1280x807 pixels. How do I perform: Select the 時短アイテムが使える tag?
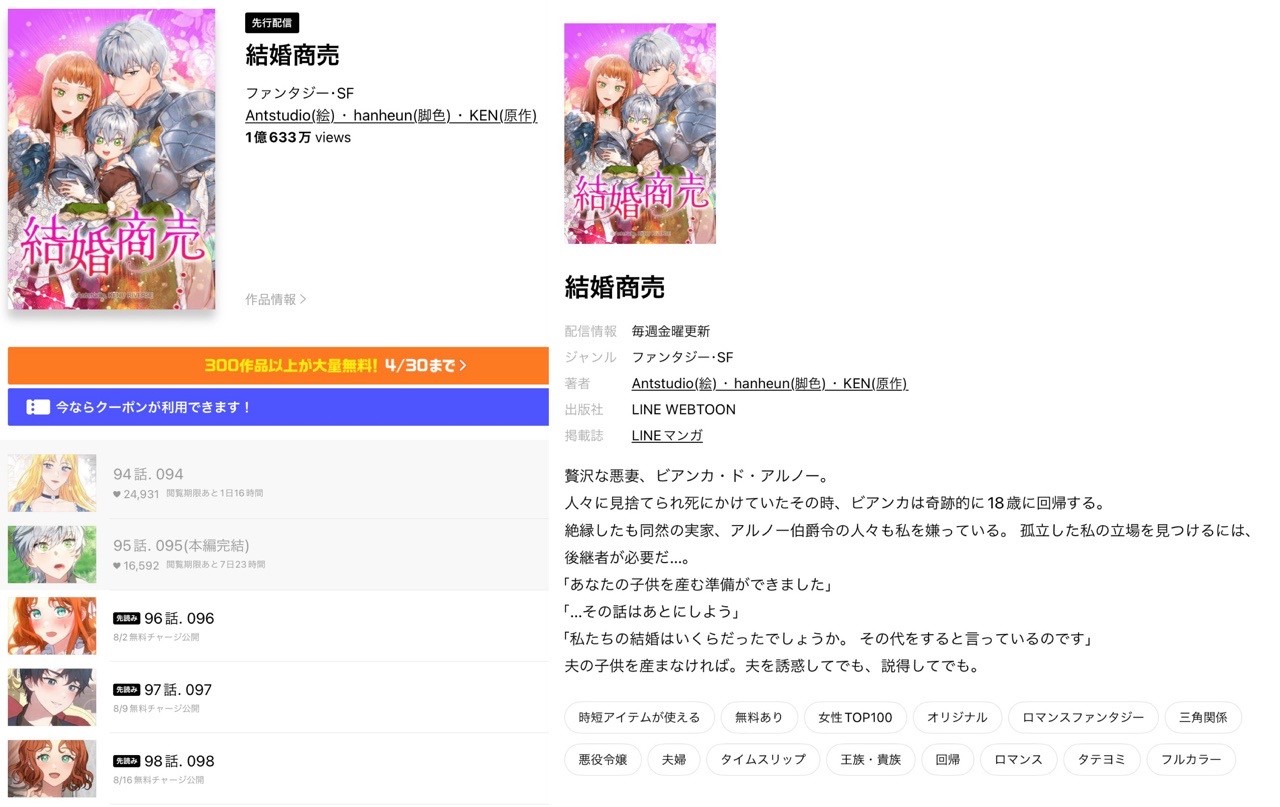(640, 717)
